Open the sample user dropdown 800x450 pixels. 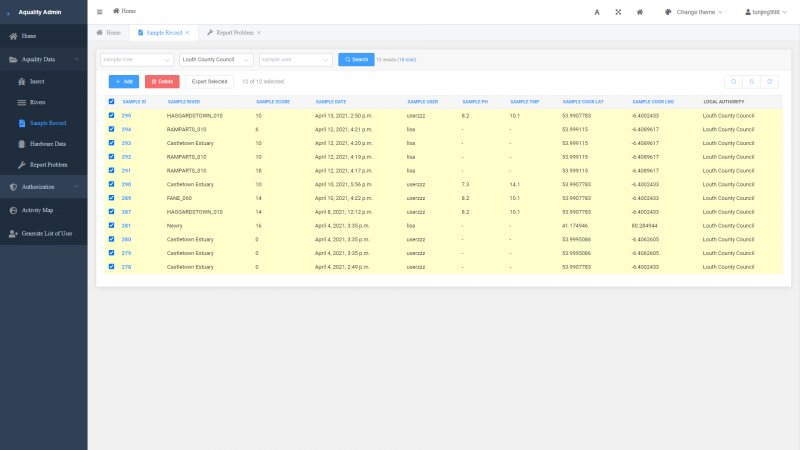pyautogui.click(x=295, y=60)
